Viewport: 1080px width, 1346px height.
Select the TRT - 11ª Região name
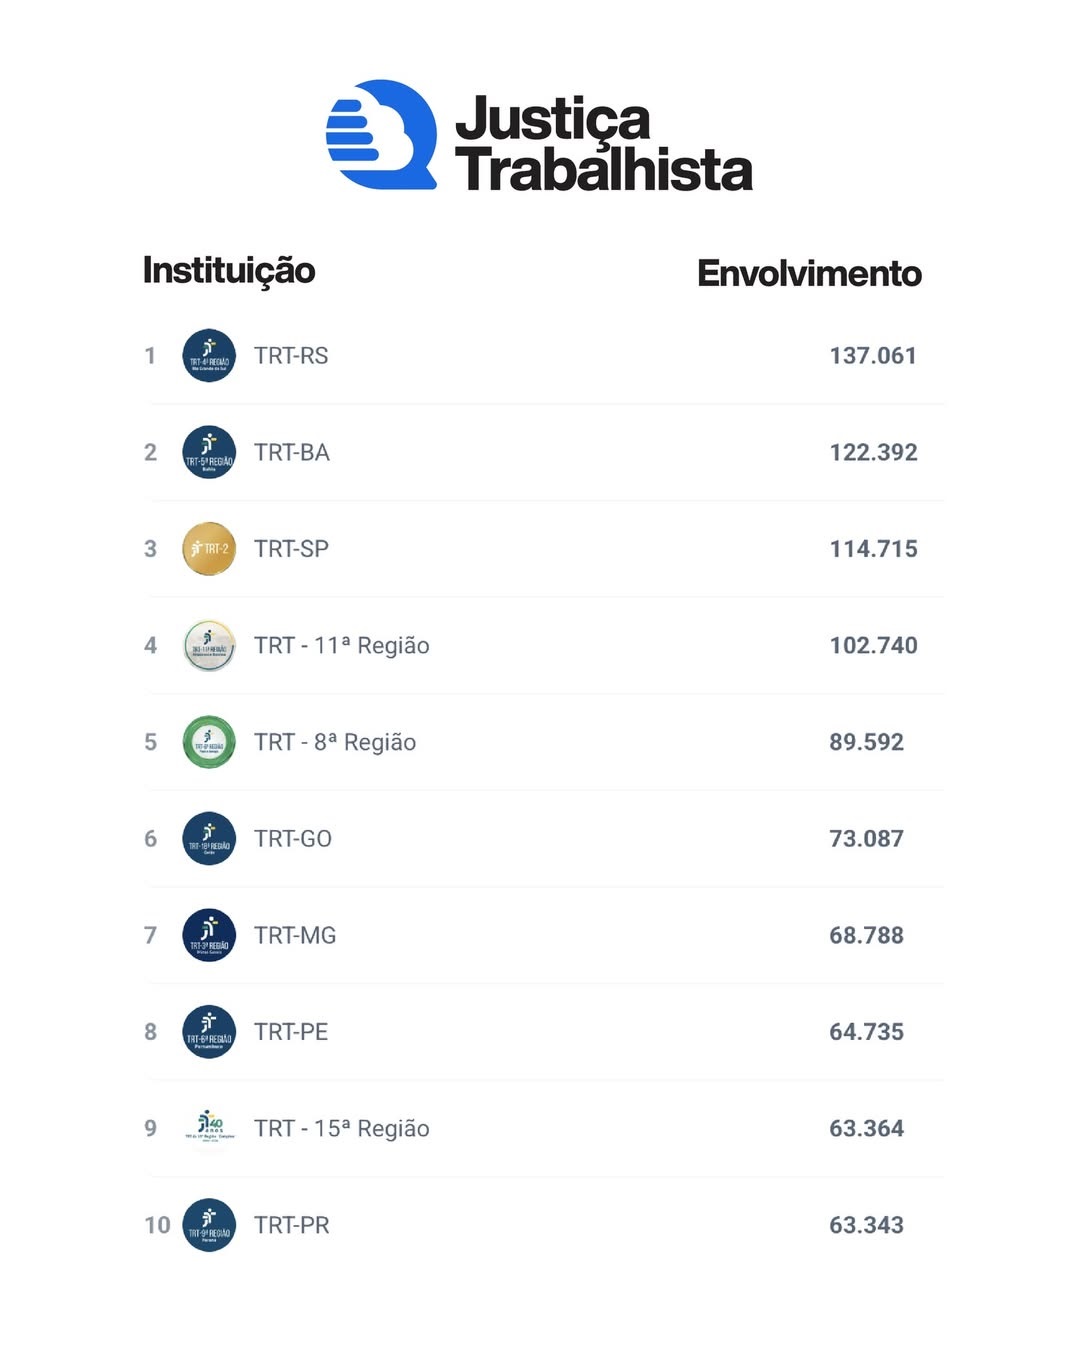(341, 646)
